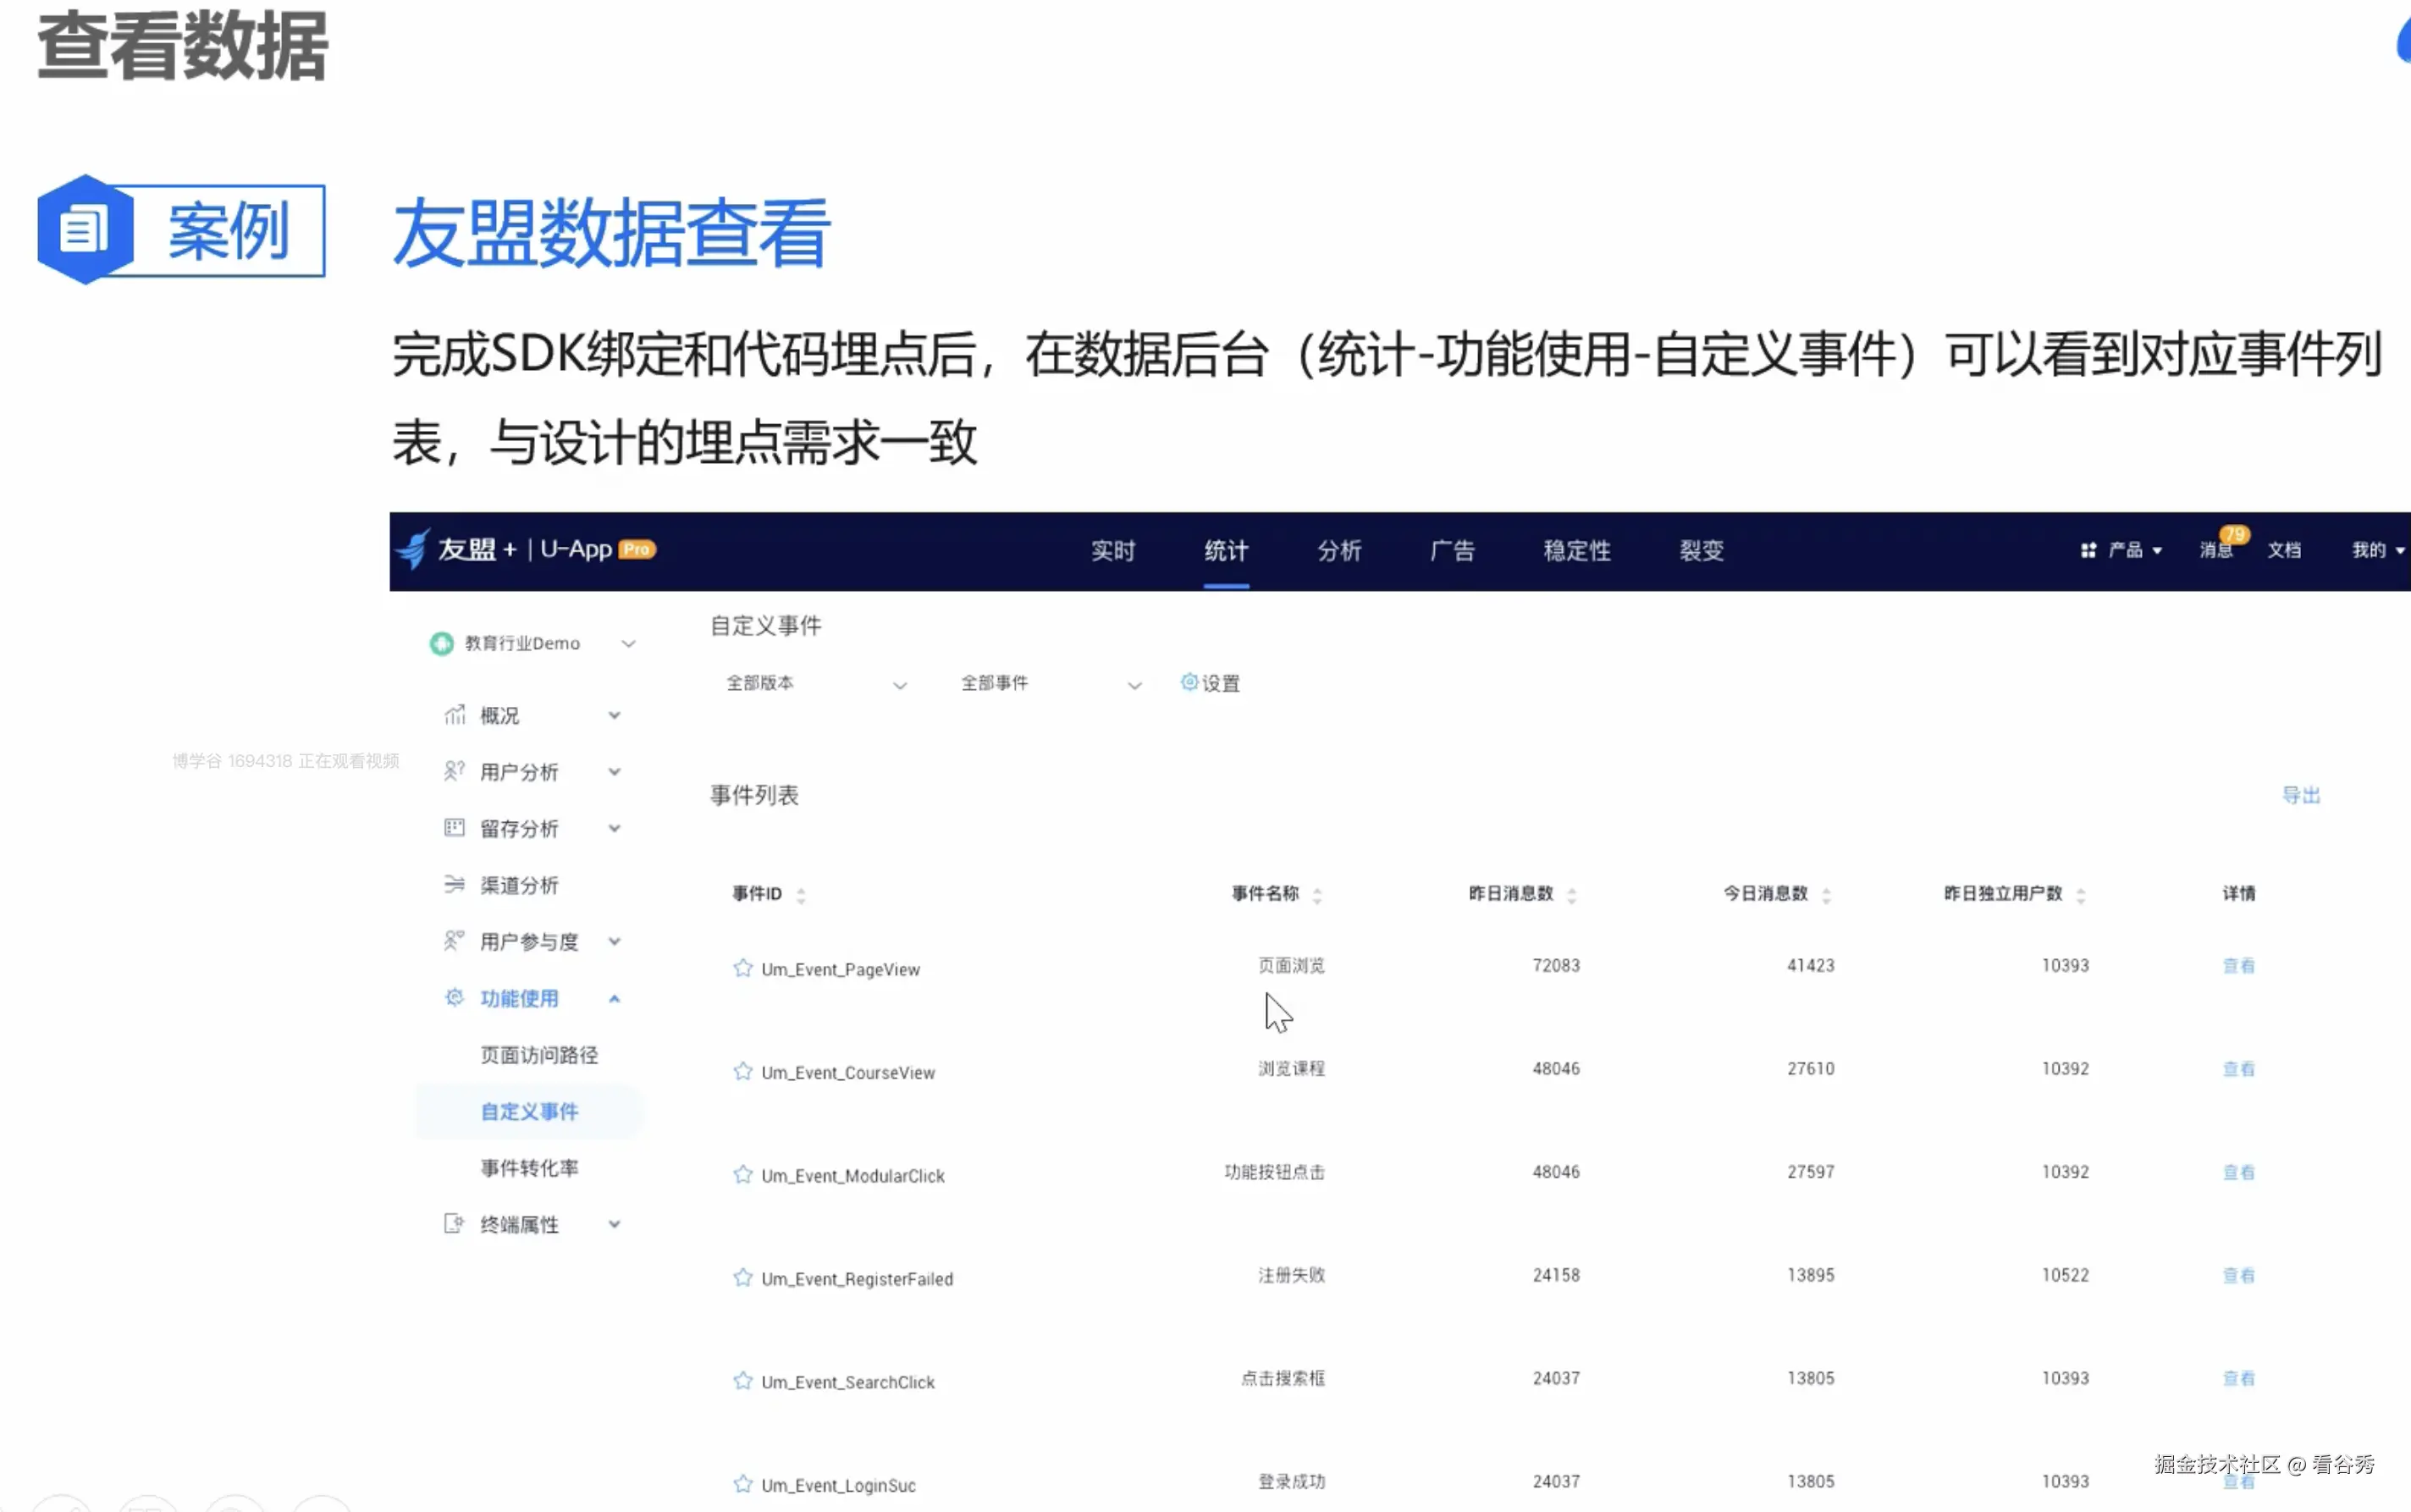
Task: Select the 用户参与度 engagement icon
Action: [455, 940]
